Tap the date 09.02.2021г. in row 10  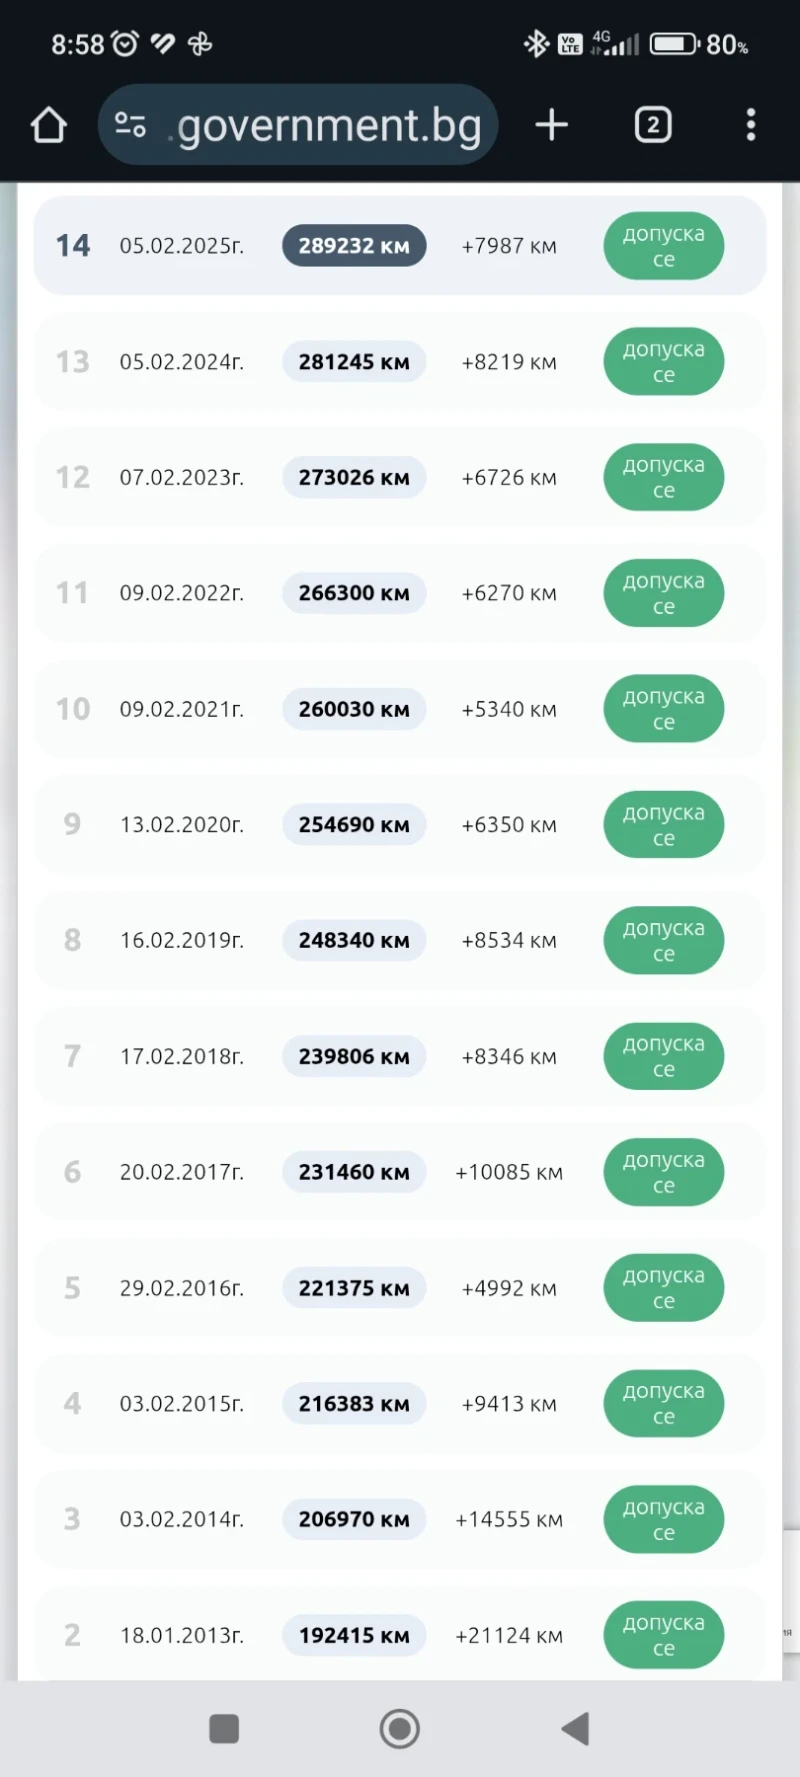(181, 709)
